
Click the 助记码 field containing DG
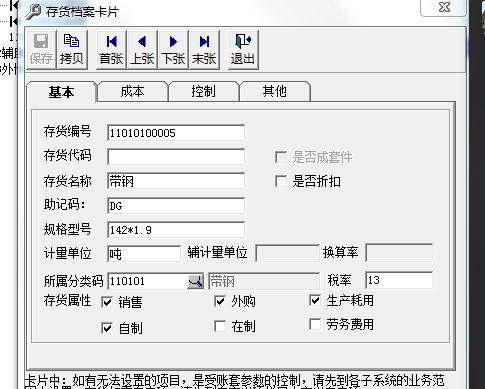[x=176, y=206]
